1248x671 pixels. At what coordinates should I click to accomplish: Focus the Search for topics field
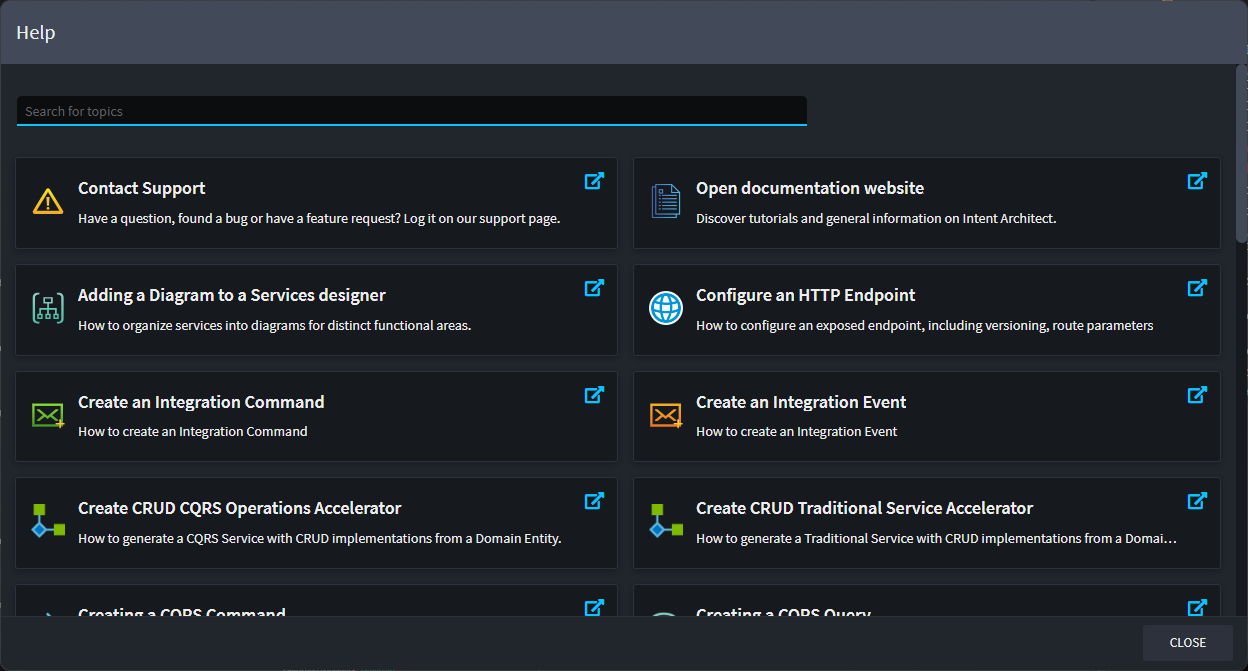click(x=411, y=111)
